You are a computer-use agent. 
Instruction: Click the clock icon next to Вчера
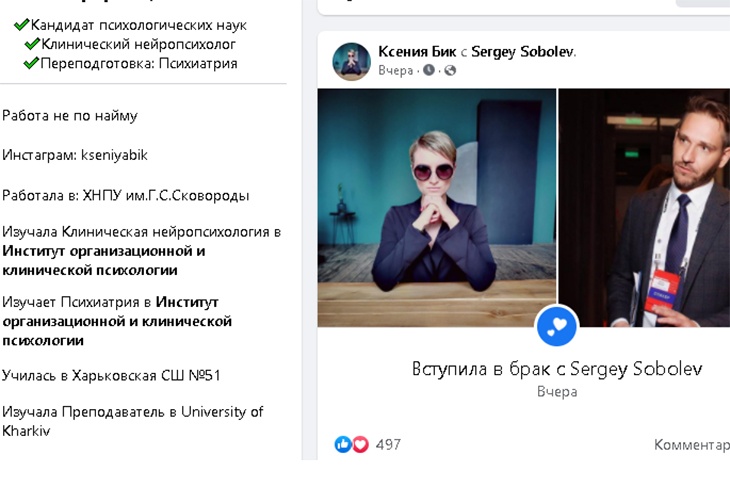point(429,70)
